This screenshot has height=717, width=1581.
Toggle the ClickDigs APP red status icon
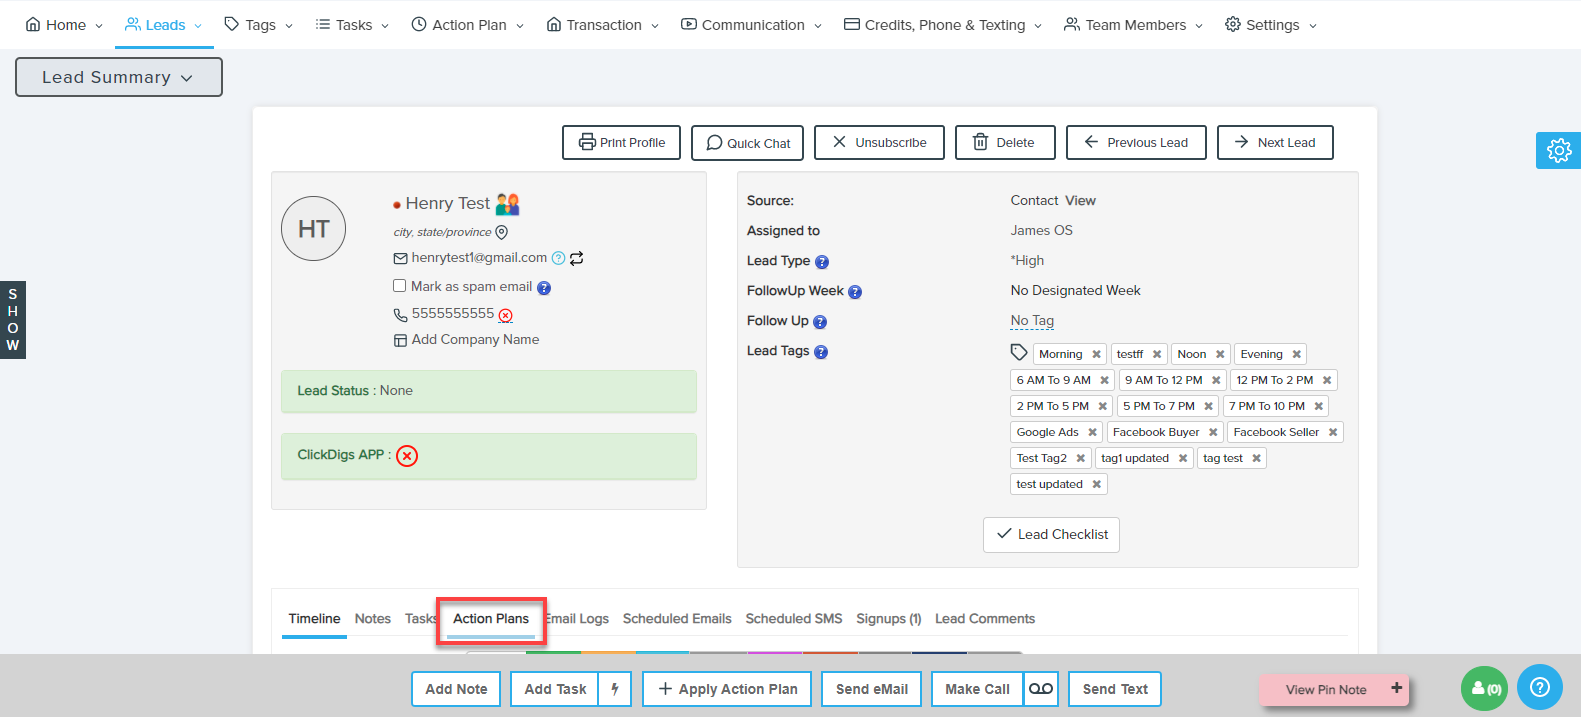[407, 456]
